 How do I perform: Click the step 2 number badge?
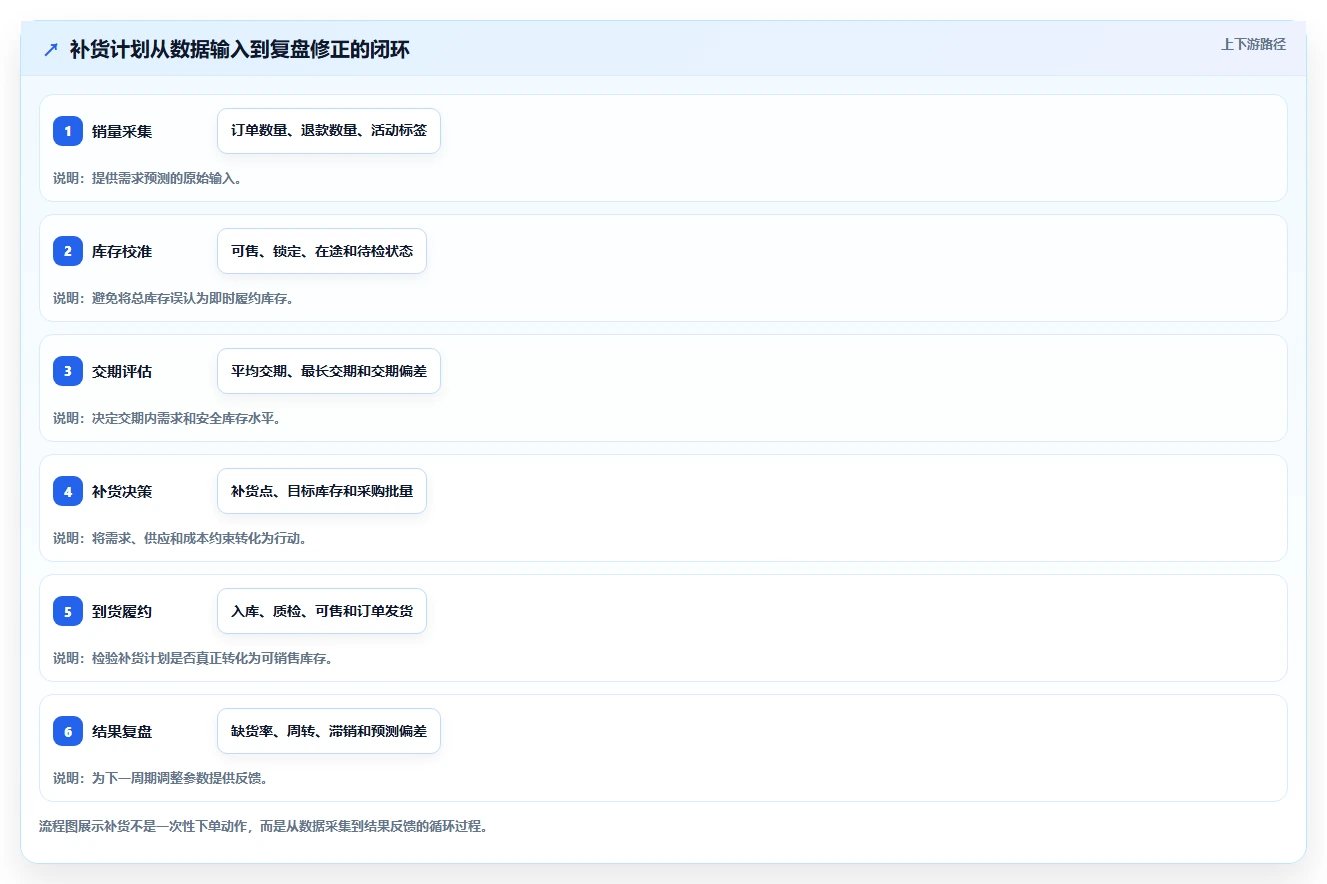pos(68,251)
